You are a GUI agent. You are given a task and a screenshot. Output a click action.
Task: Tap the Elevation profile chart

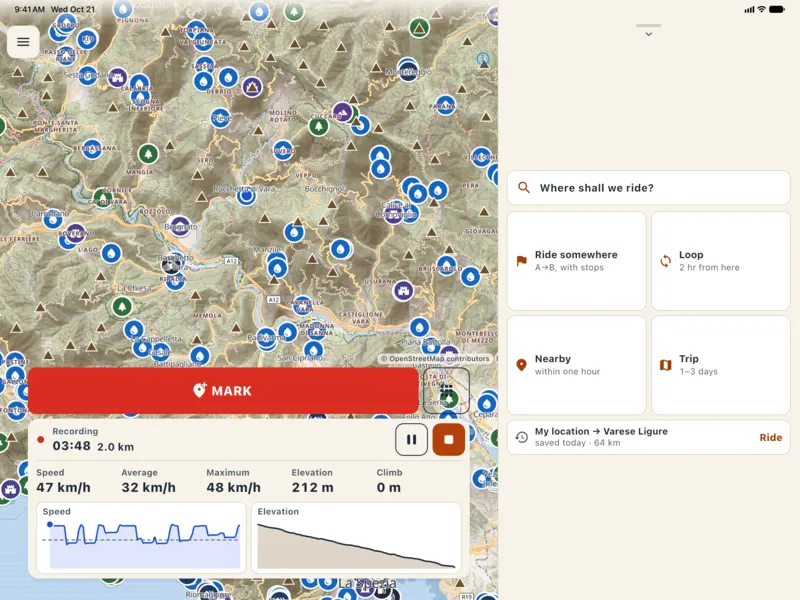pos(357,537)
